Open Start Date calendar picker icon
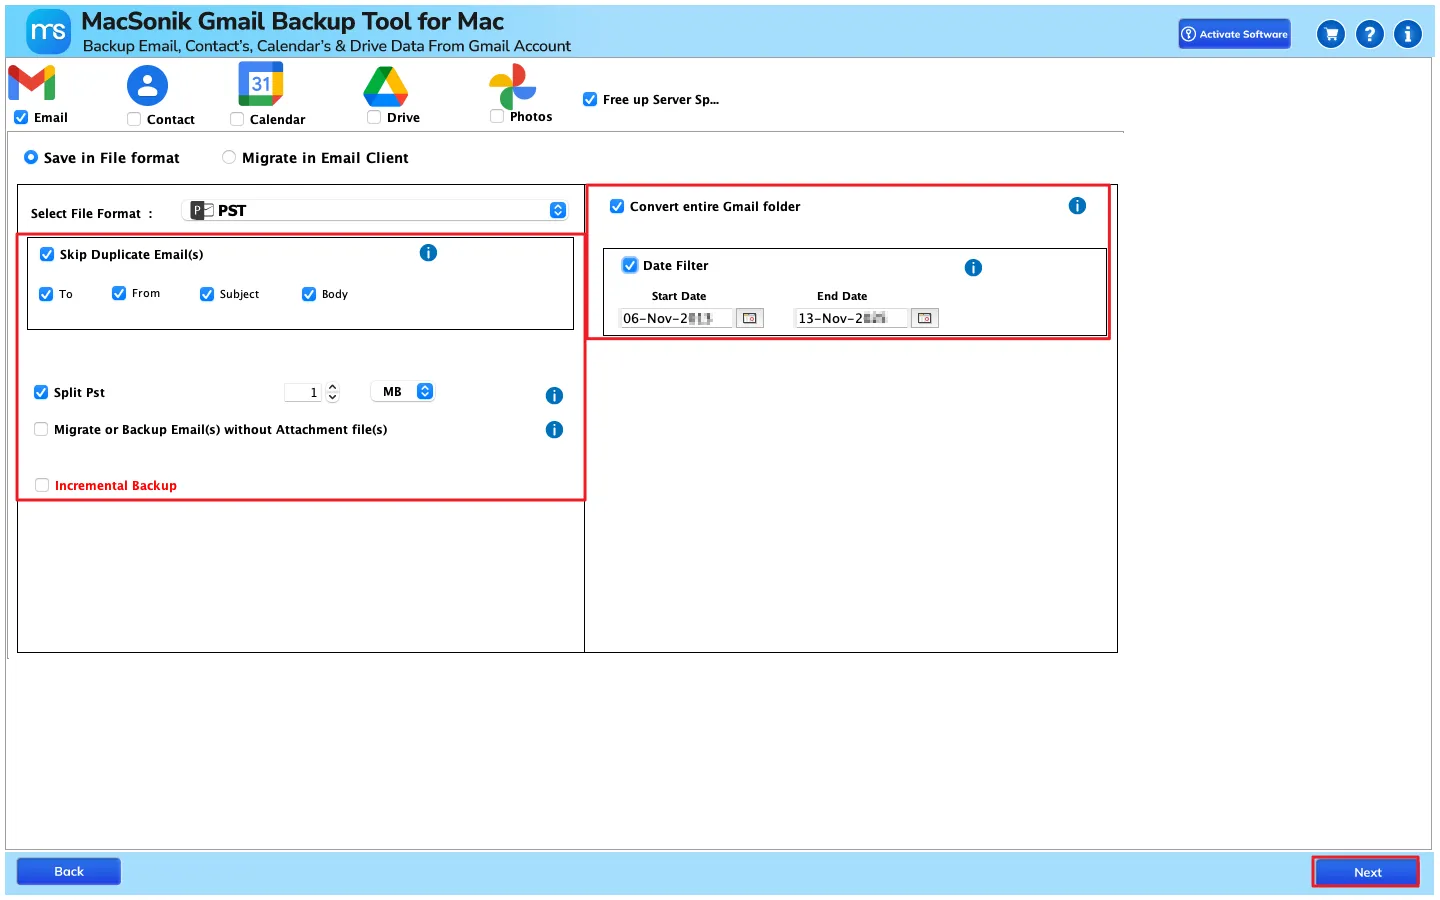Image resolution: width=1440 pixels, height=900 pixels. coord(750,318)
